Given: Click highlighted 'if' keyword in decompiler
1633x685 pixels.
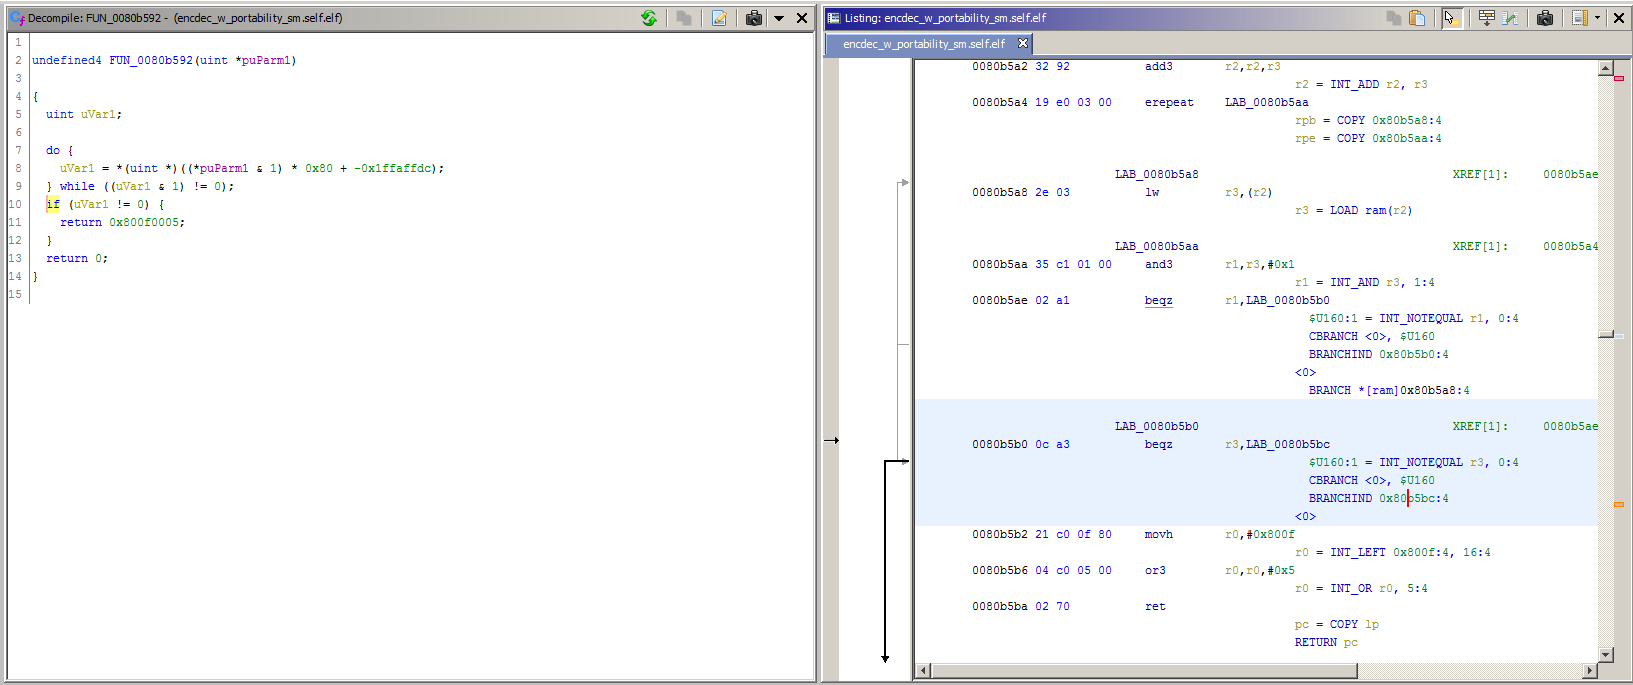Looking at the screenshot, I should point(53,204).
